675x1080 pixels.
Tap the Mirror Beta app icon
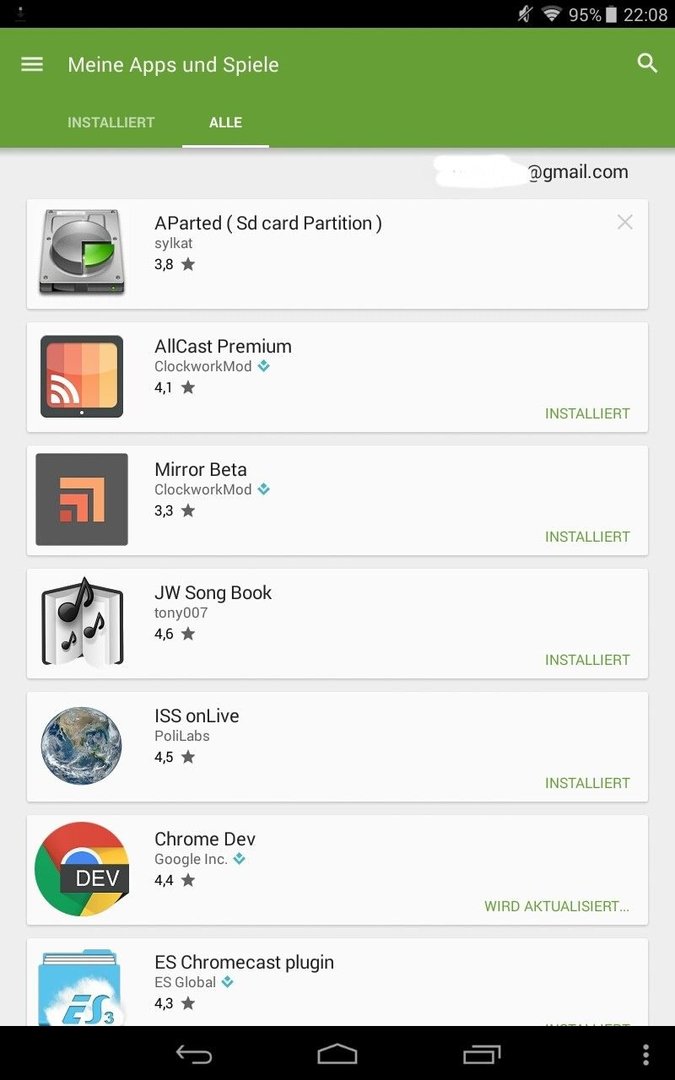coord(82,499)
